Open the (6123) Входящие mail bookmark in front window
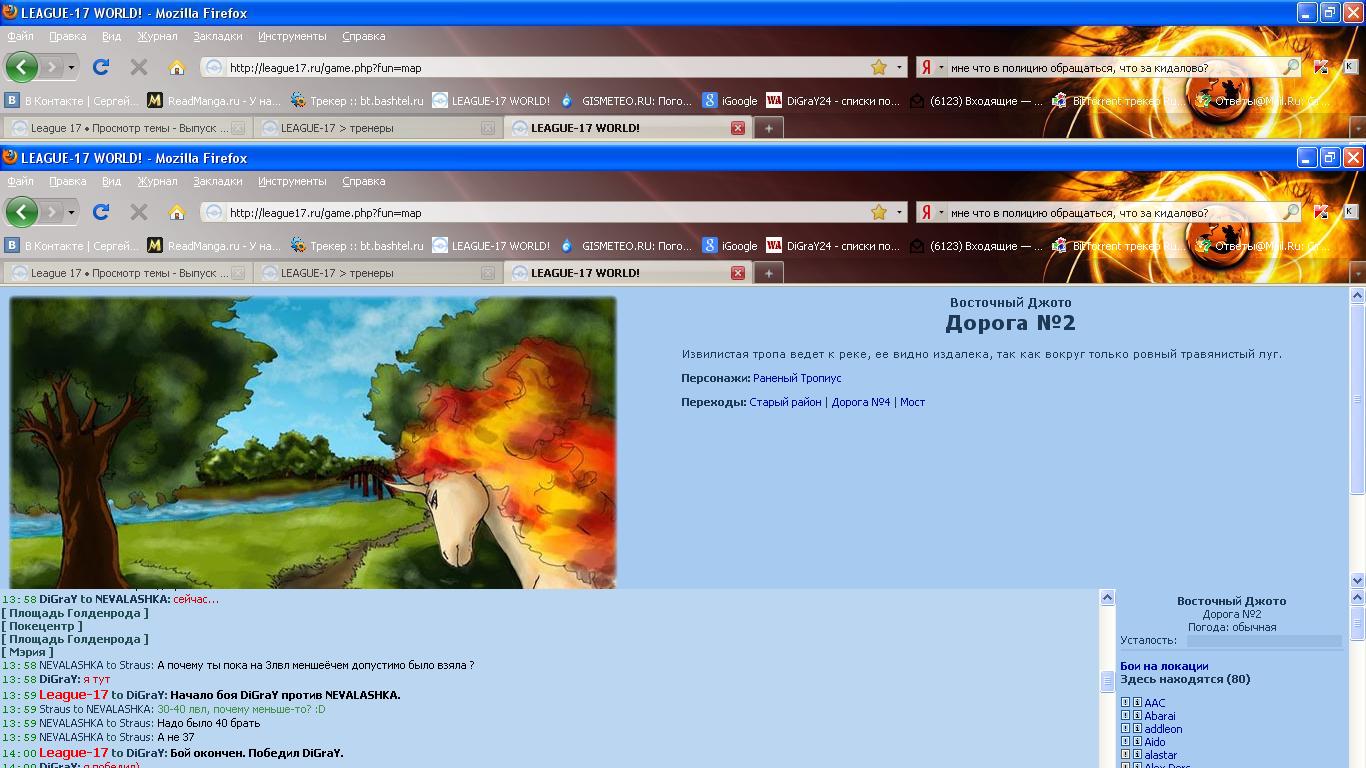 [976, 246]
